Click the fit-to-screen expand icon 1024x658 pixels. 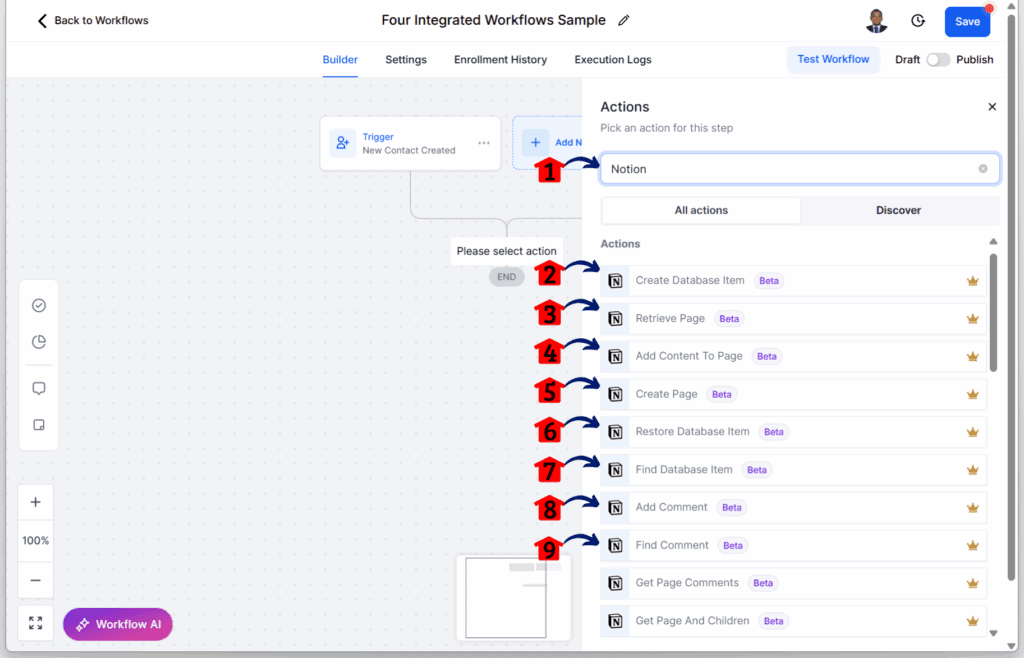point(36,623)
